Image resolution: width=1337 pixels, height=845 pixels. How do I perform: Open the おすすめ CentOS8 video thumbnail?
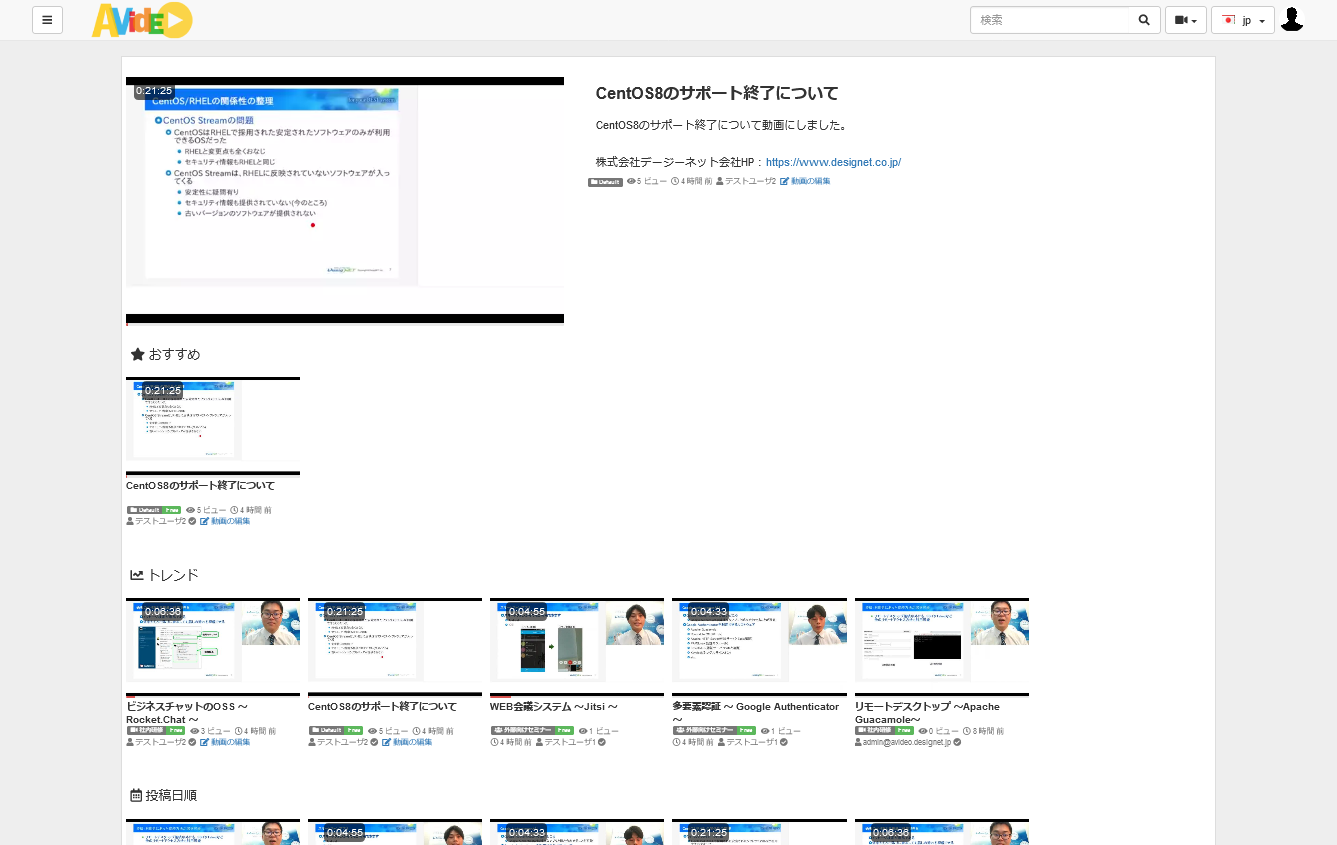pyautogui.click(x=213, y=427)
